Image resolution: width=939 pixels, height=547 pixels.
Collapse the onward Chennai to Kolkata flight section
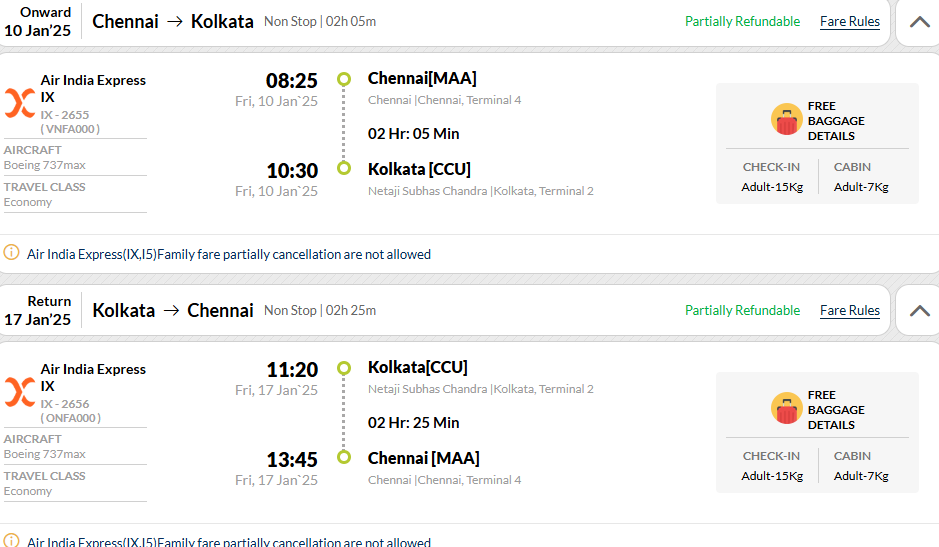(919, 22)
